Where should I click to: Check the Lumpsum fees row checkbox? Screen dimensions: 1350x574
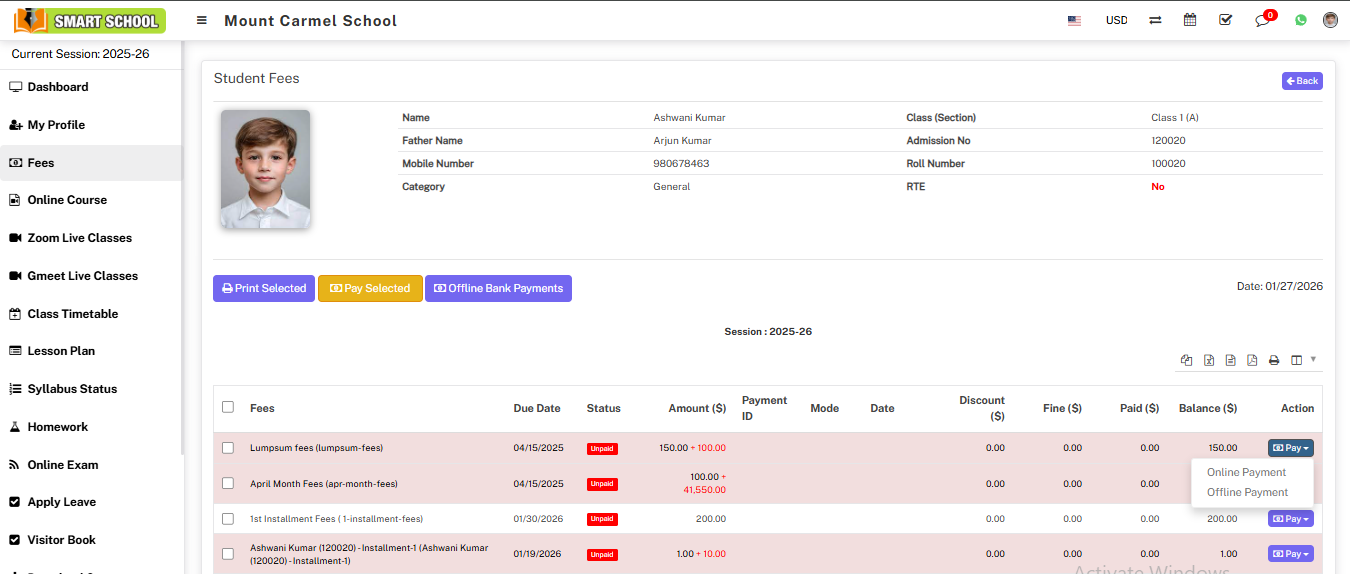tap(228, 448)
